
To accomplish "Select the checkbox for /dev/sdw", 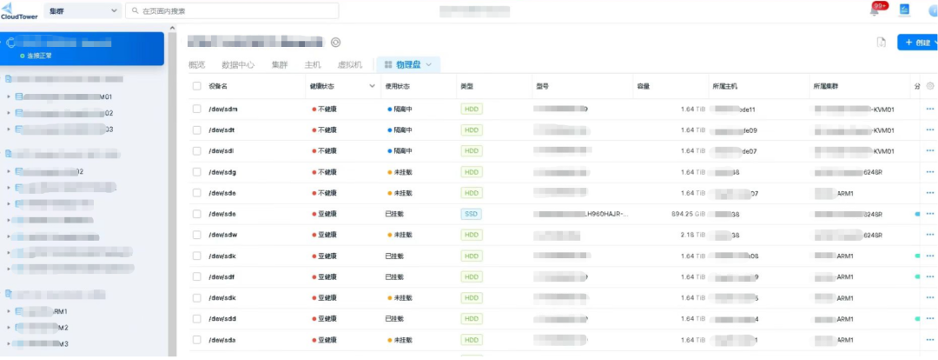I will (x=197, y=235).
